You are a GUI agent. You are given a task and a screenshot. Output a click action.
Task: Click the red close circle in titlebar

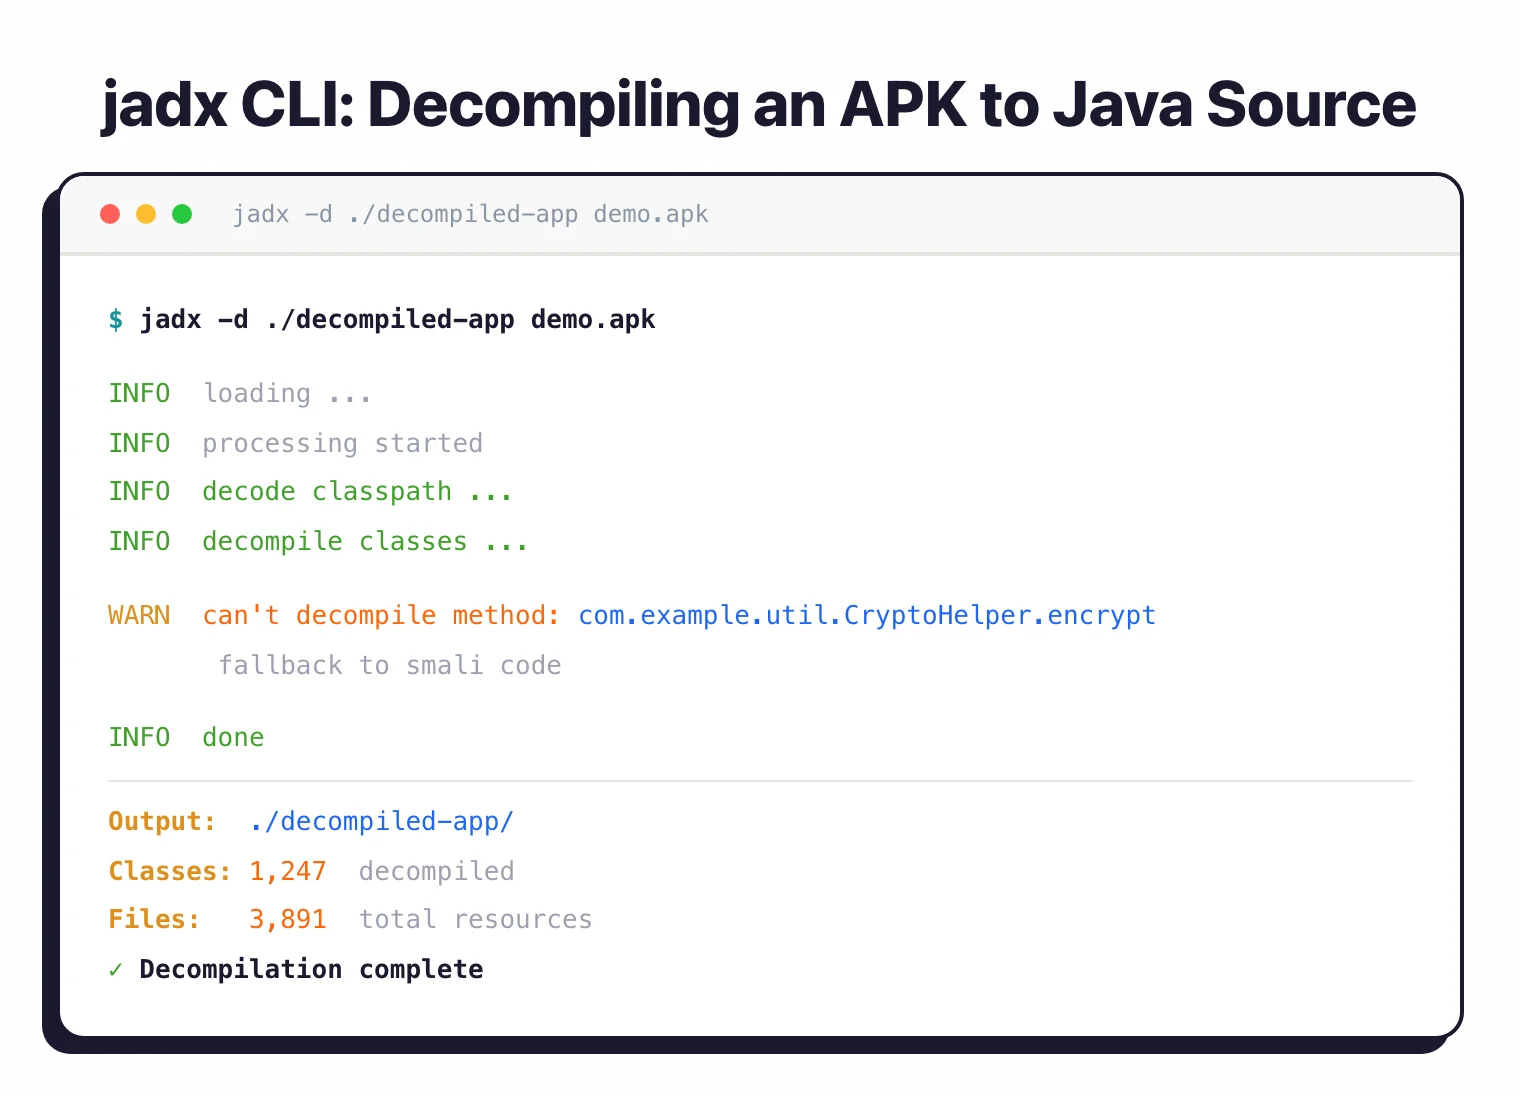click(x=110, y=213)
